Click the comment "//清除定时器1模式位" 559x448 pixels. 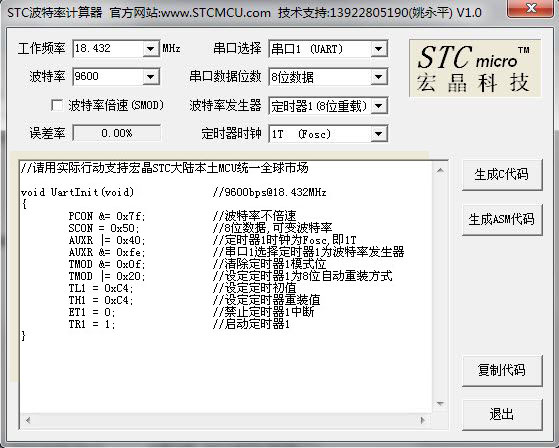[270, 264]
